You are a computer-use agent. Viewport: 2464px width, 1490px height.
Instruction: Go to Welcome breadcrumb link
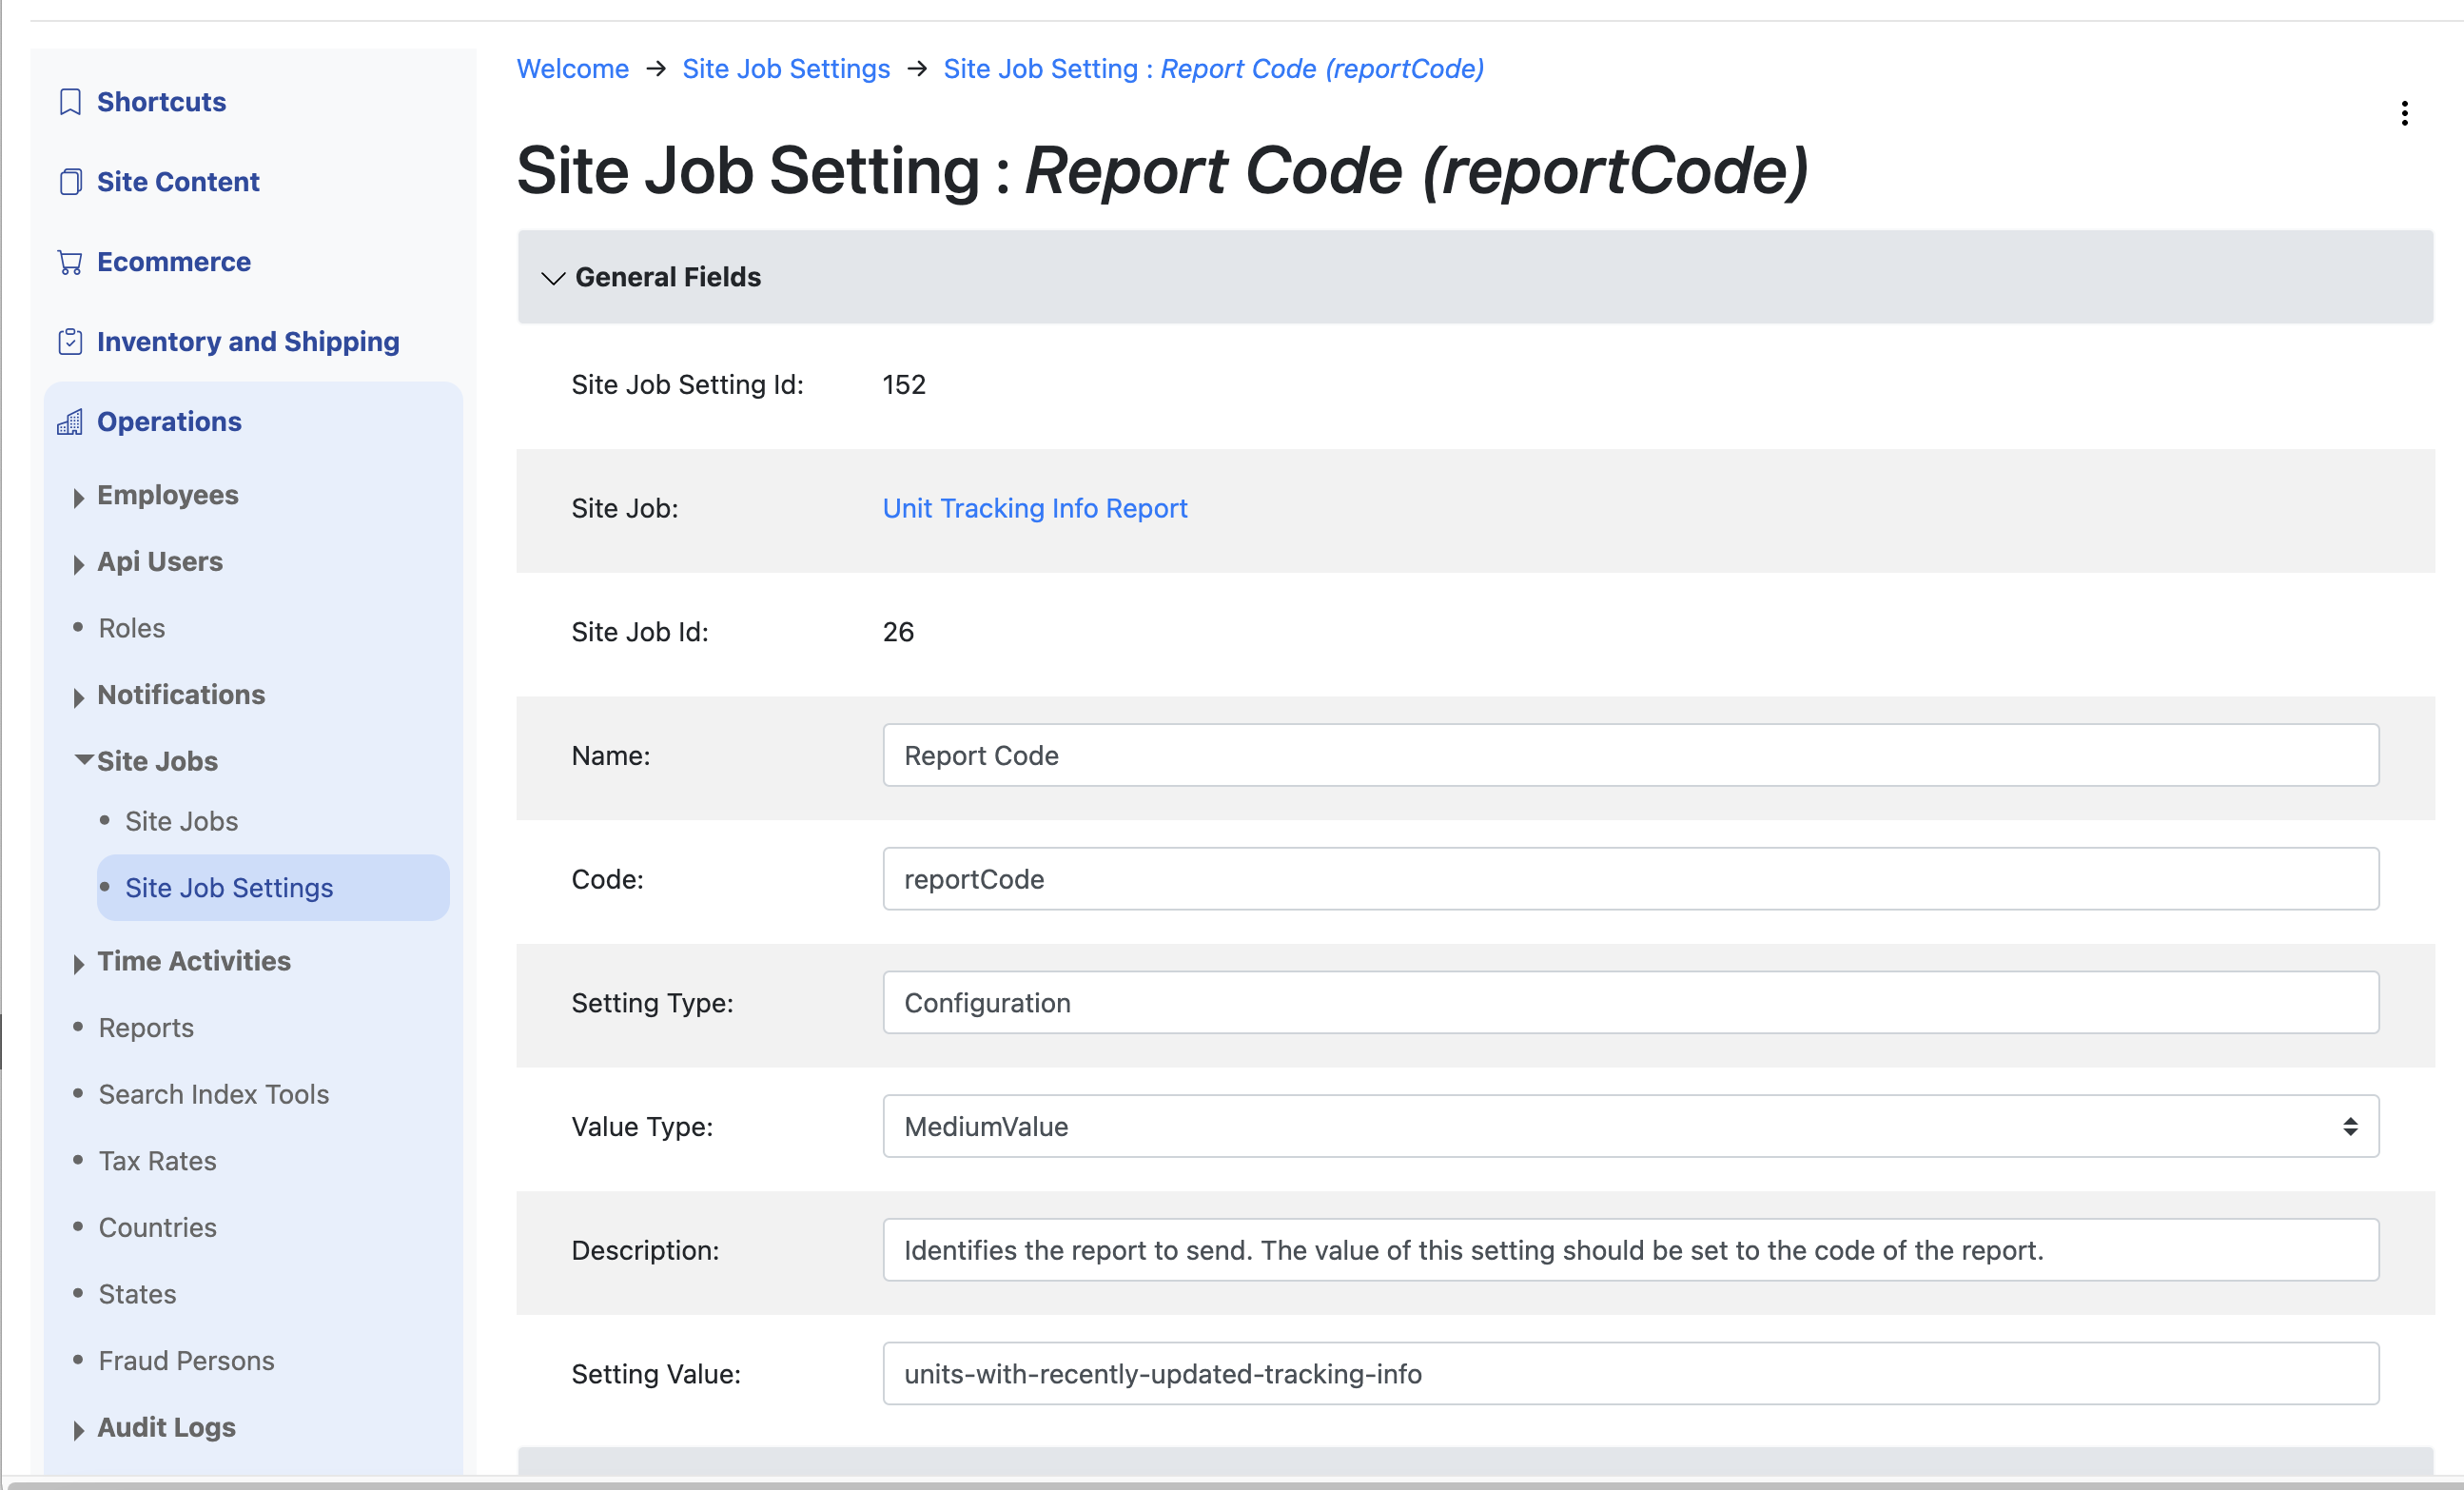[573, 69]
